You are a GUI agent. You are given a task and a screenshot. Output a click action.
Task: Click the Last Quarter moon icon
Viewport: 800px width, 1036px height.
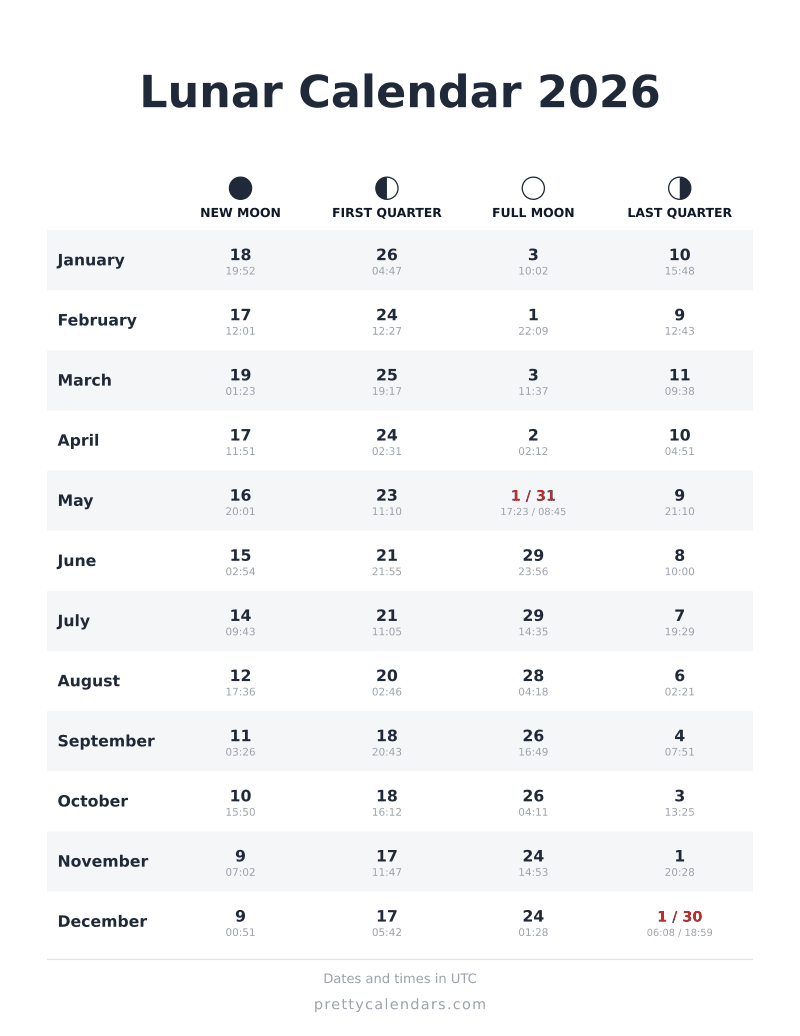[x=679, y=188]
